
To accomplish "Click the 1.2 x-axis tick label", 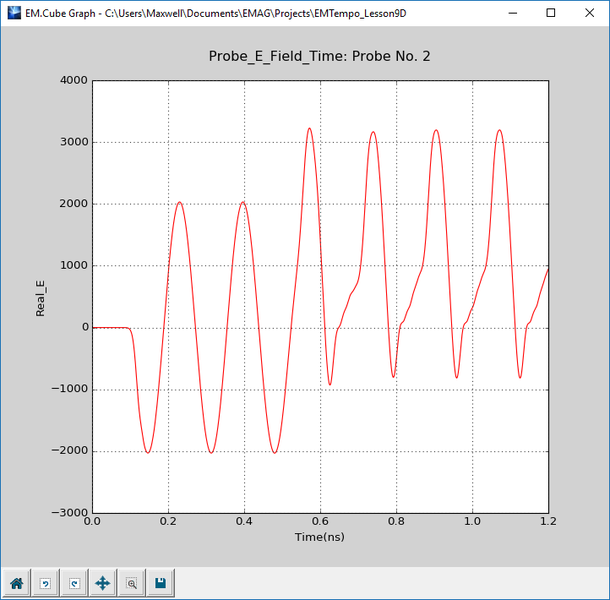I will tap(547, 521).
